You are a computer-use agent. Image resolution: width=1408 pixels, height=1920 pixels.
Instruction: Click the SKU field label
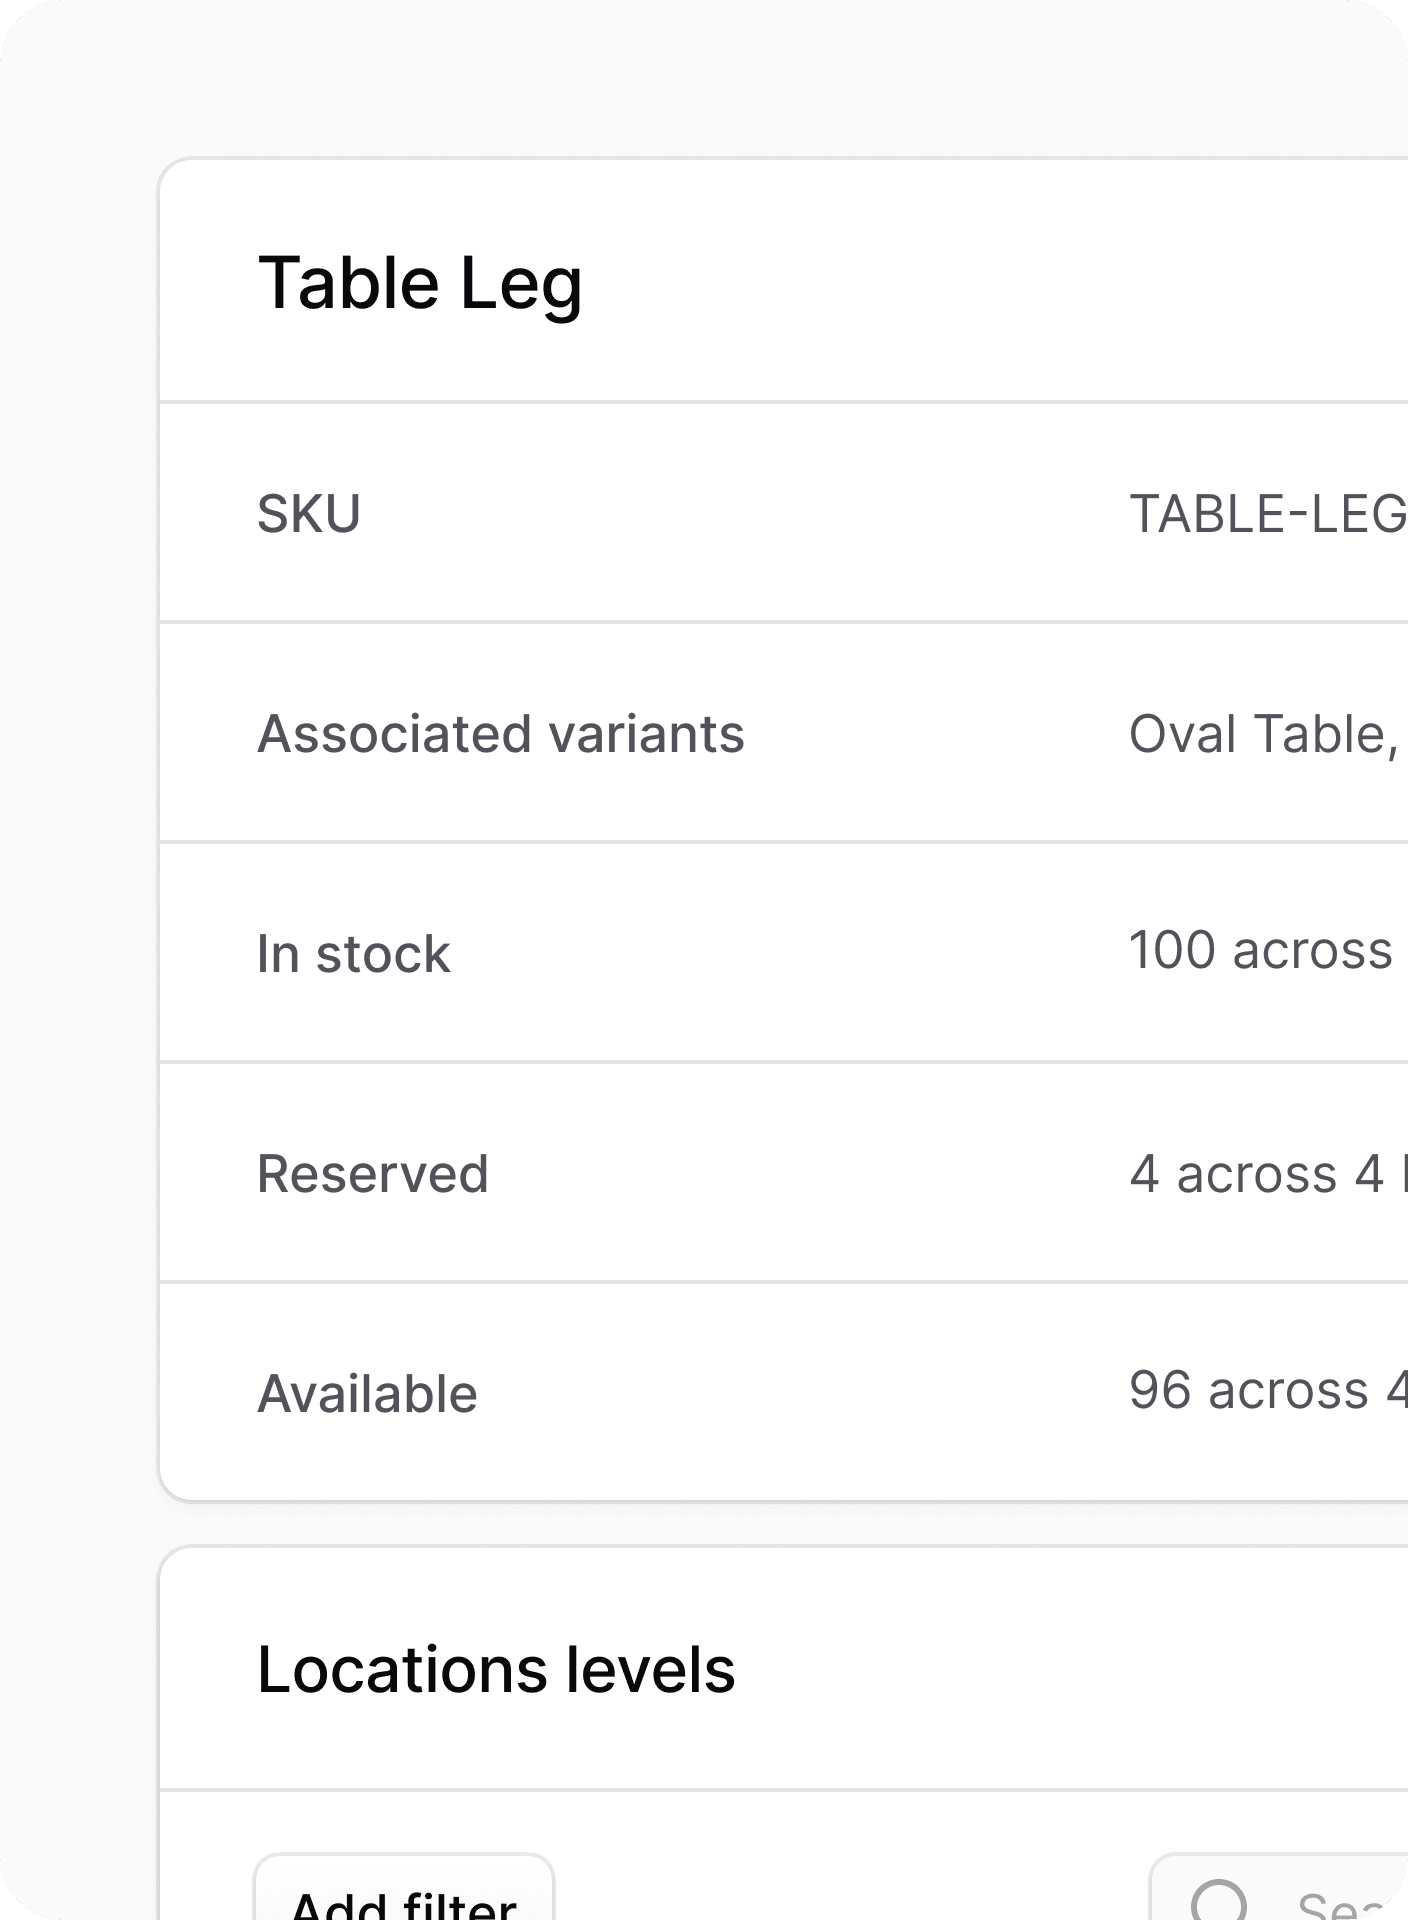click(x=308, y=514)
